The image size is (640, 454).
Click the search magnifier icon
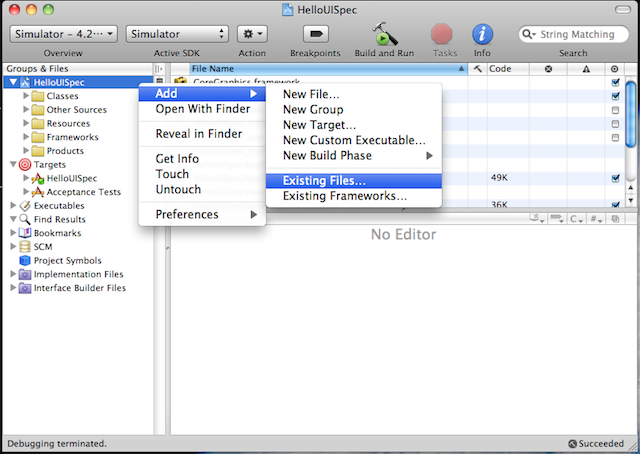527,34
